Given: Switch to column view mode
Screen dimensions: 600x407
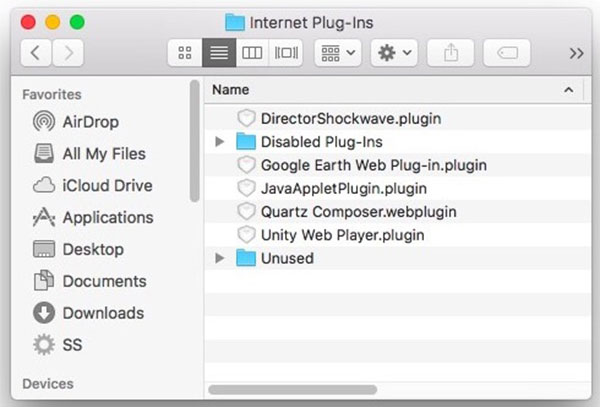Looking at the screenshot, I should click(252, 53).
